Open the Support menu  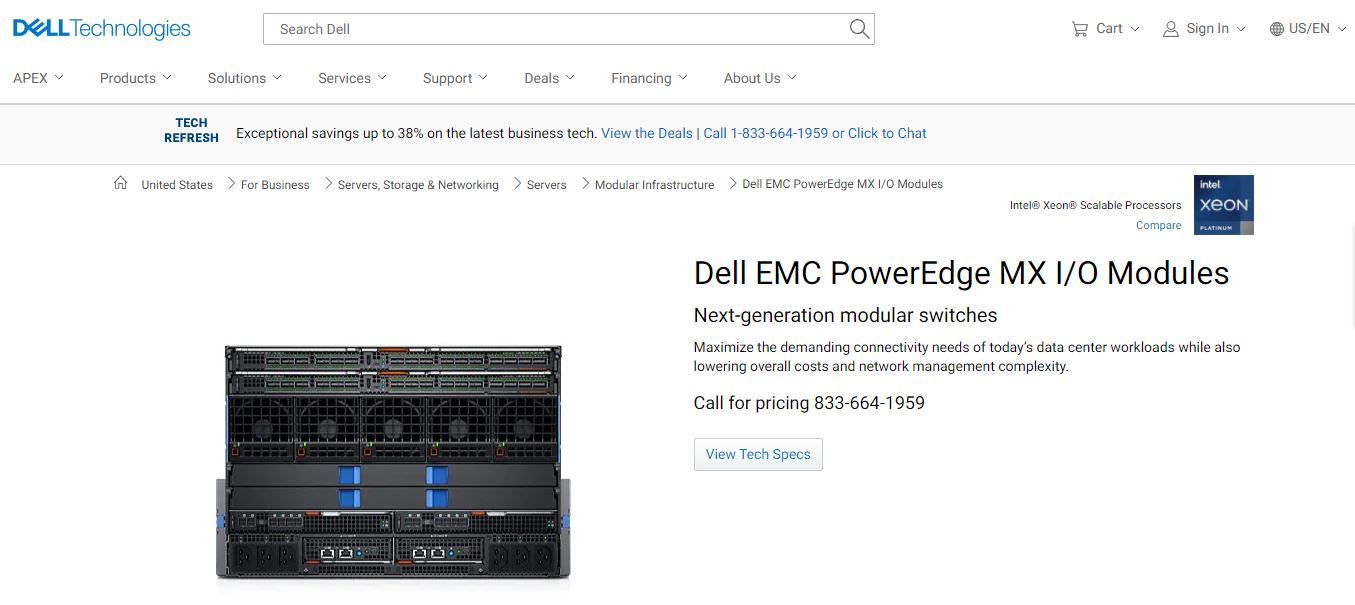455,78
